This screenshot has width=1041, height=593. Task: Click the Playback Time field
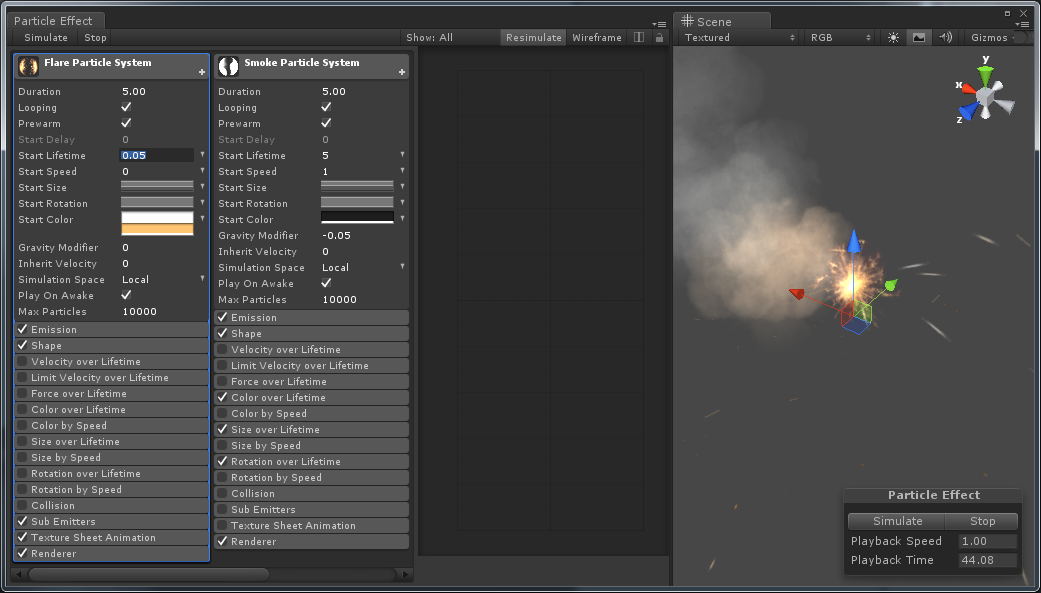click(988, 560)
